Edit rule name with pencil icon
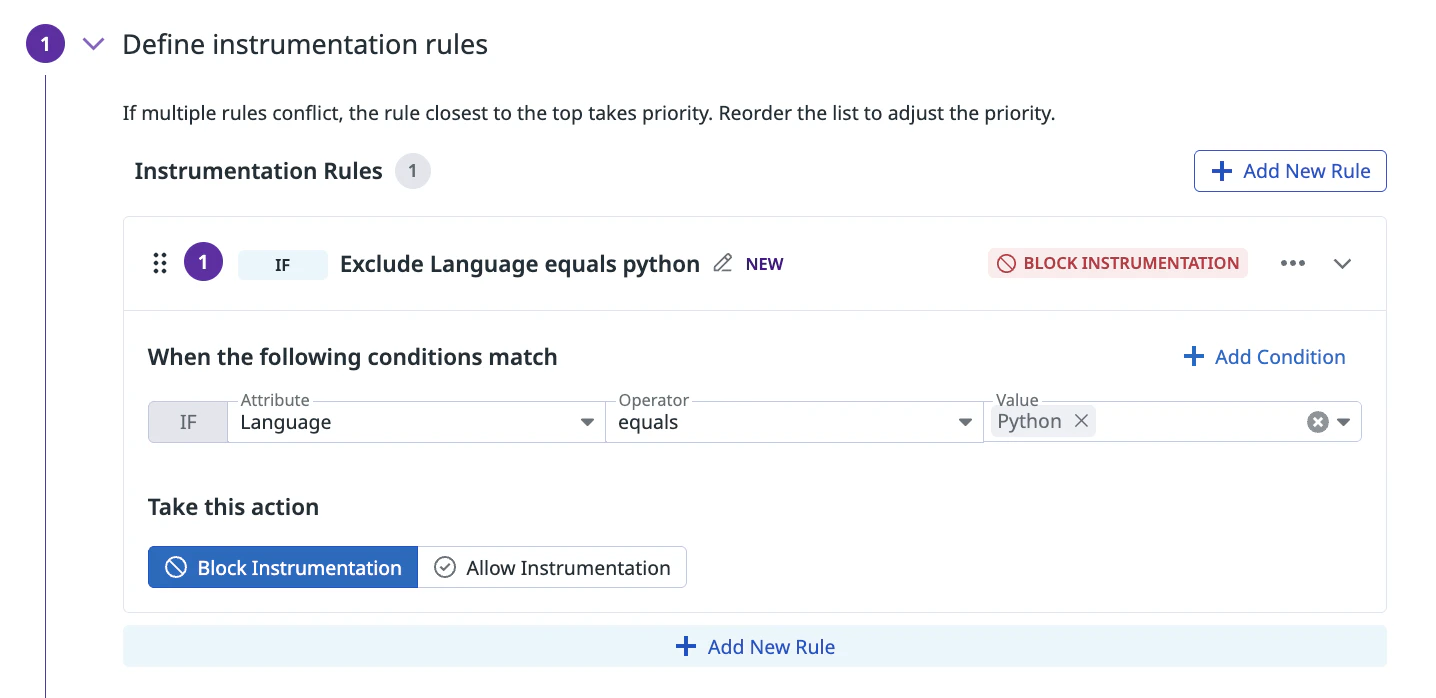Screen dimensions: 1436x698 click(722, 264)
